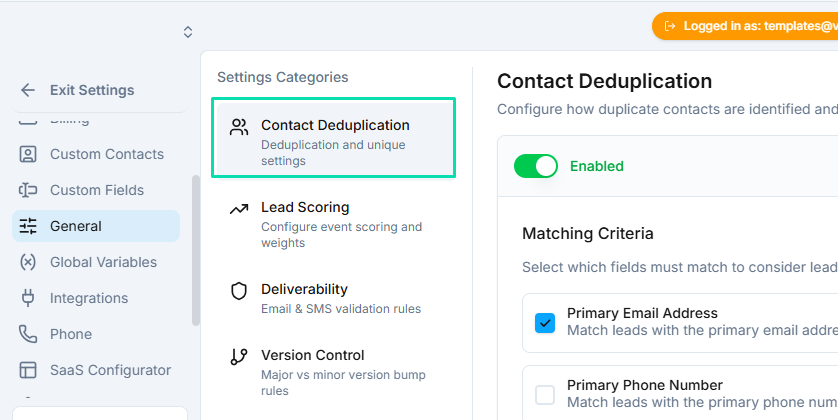Image resolution: width=838 pixels, height=420 pixels.
Task: Click the logout icon in orange banner
Action: (x=670, y=26)
